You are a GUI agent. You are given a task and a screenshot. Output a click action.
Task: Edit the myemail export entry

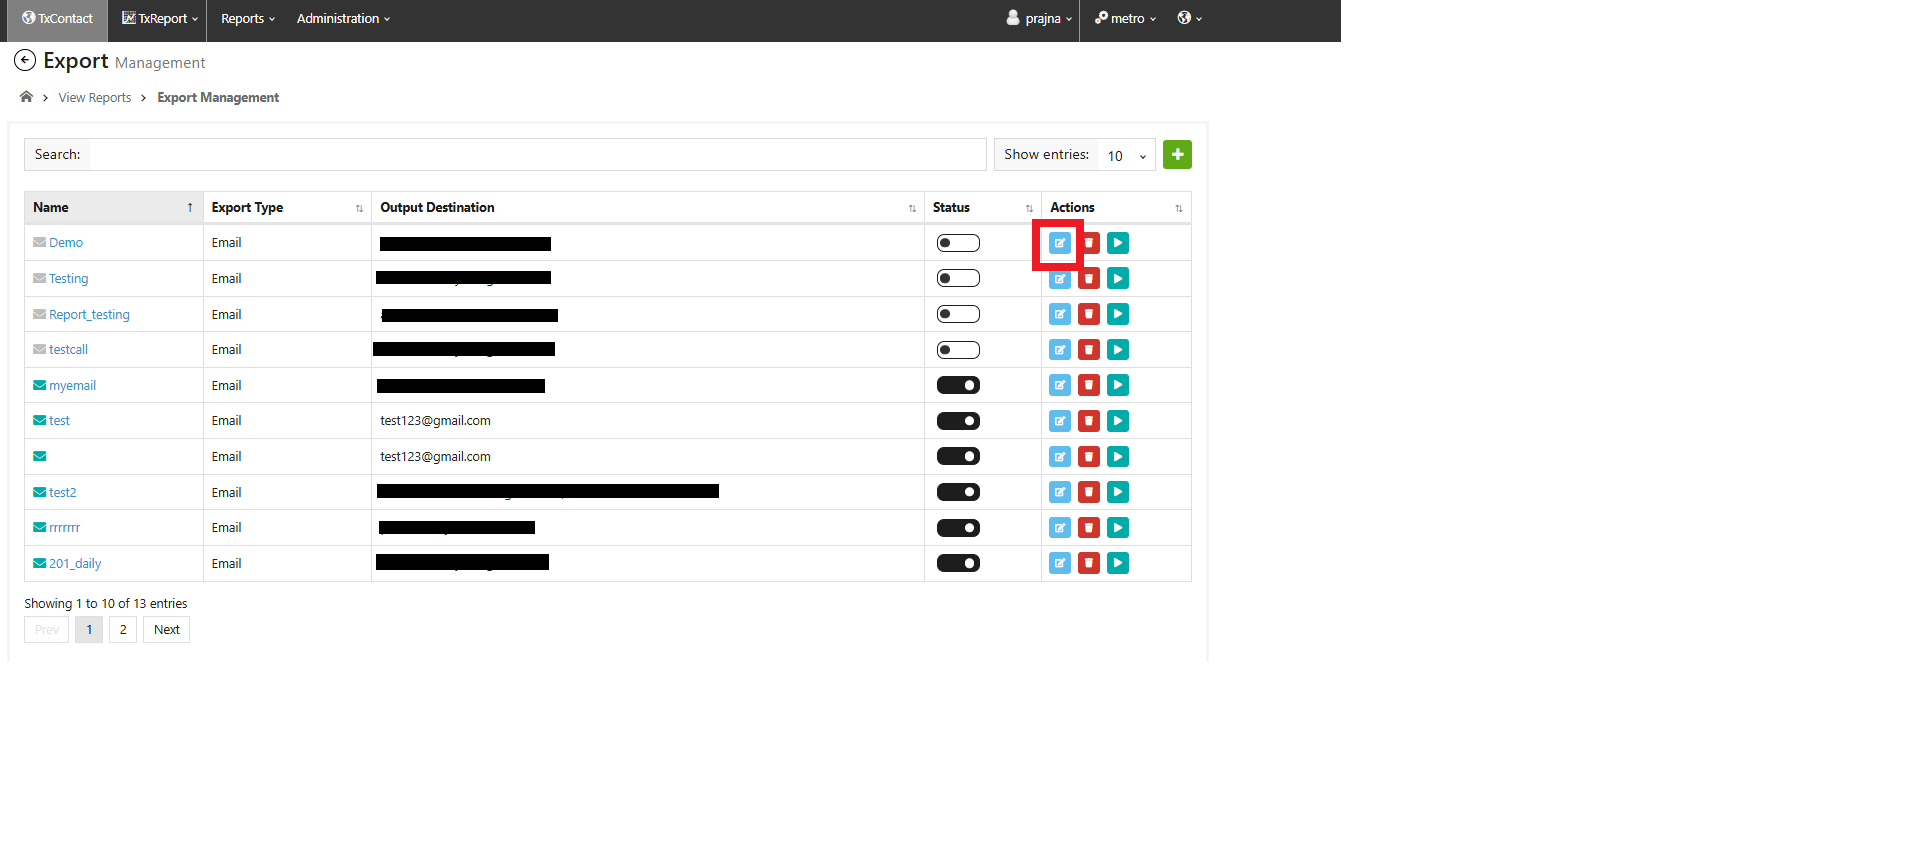tap(1059, 385)
